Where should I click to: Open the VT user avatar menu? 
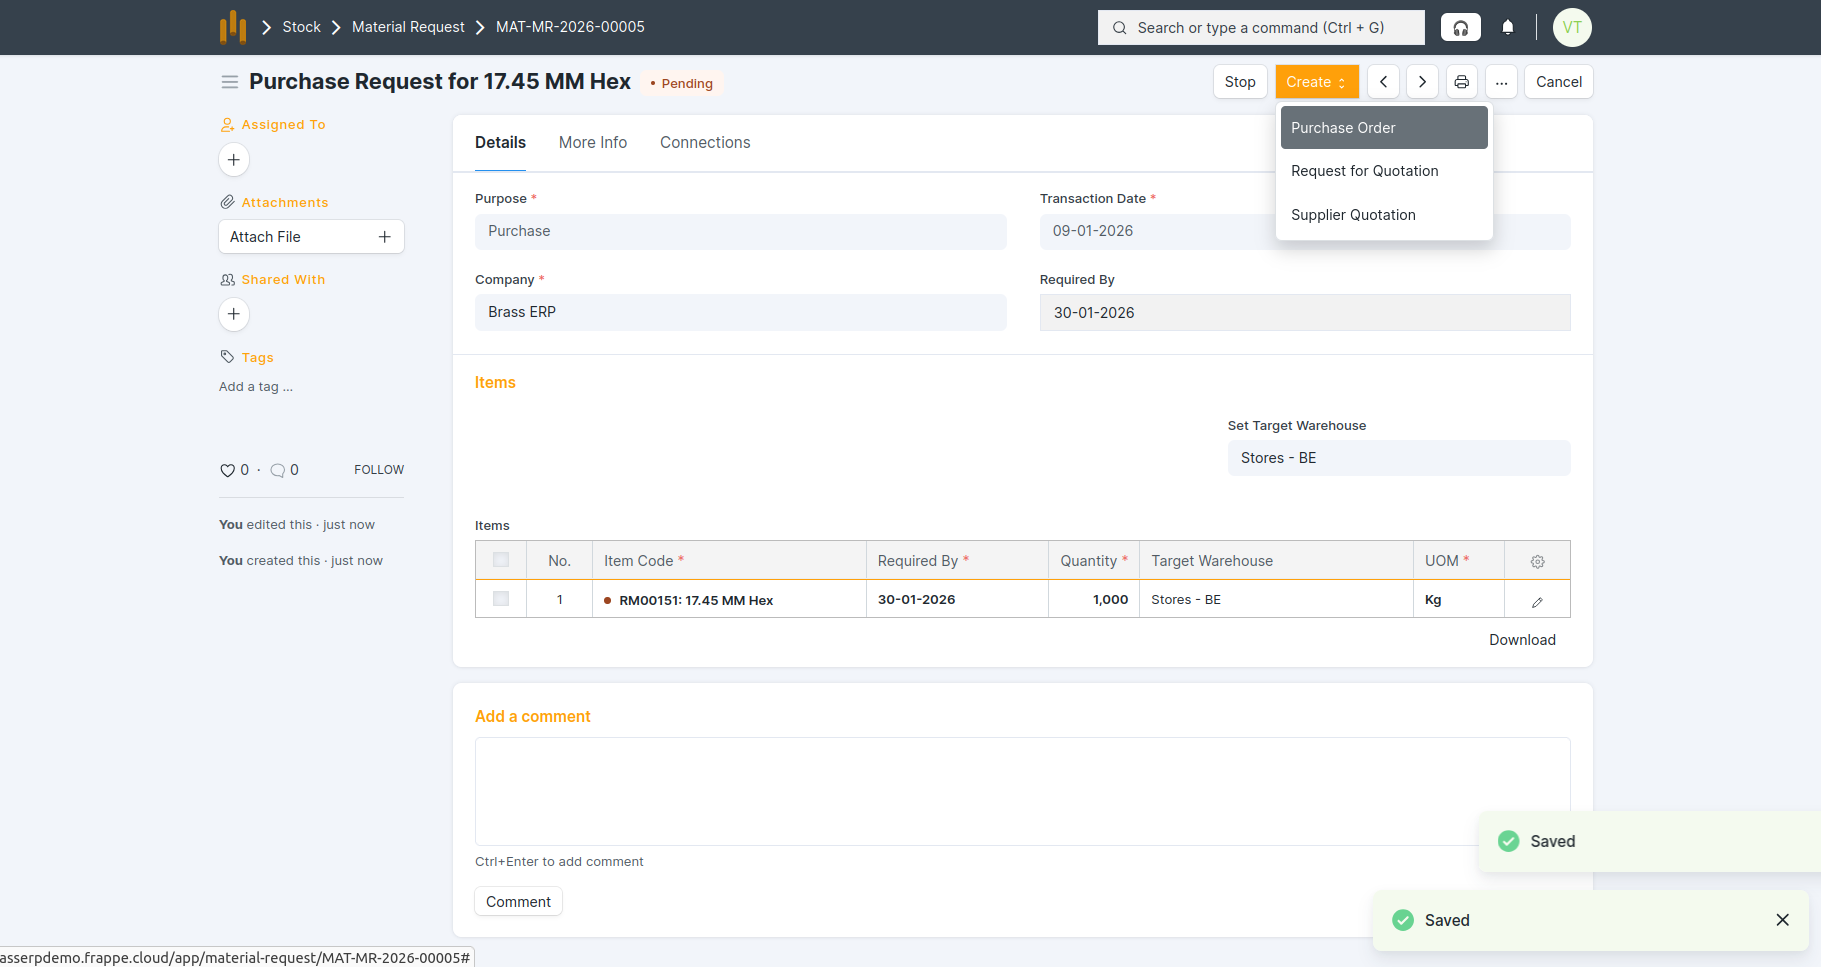click(1571, 28)
